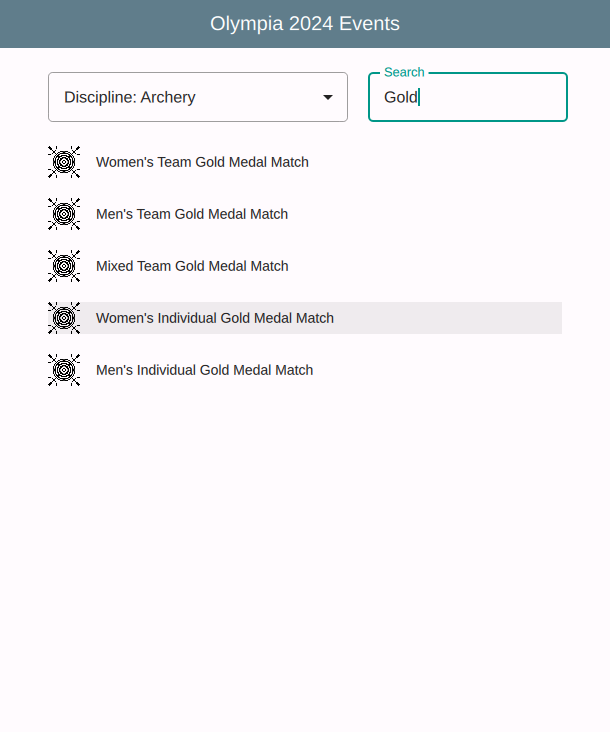Screen dimensions: 610x732
Task: Click empty area below the events list
Action: click(x=305, y=550)
